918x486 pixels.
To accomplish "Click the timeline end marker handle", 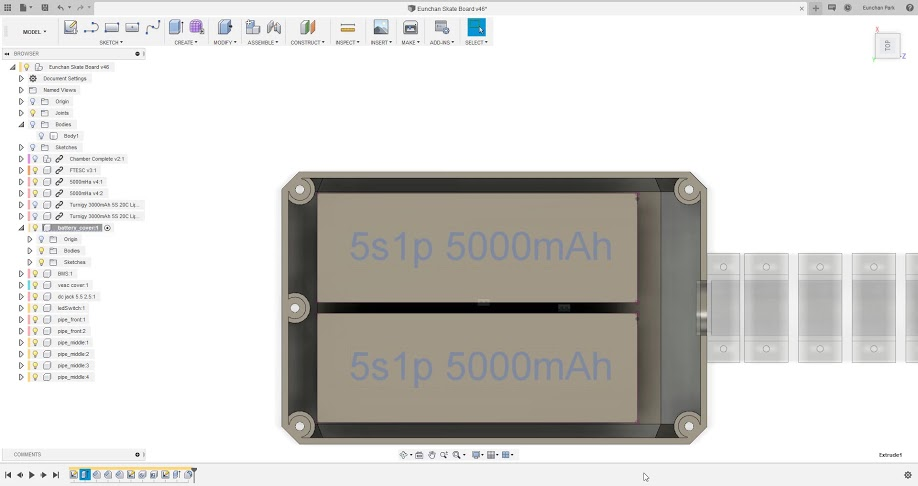I will click(194, 473).
